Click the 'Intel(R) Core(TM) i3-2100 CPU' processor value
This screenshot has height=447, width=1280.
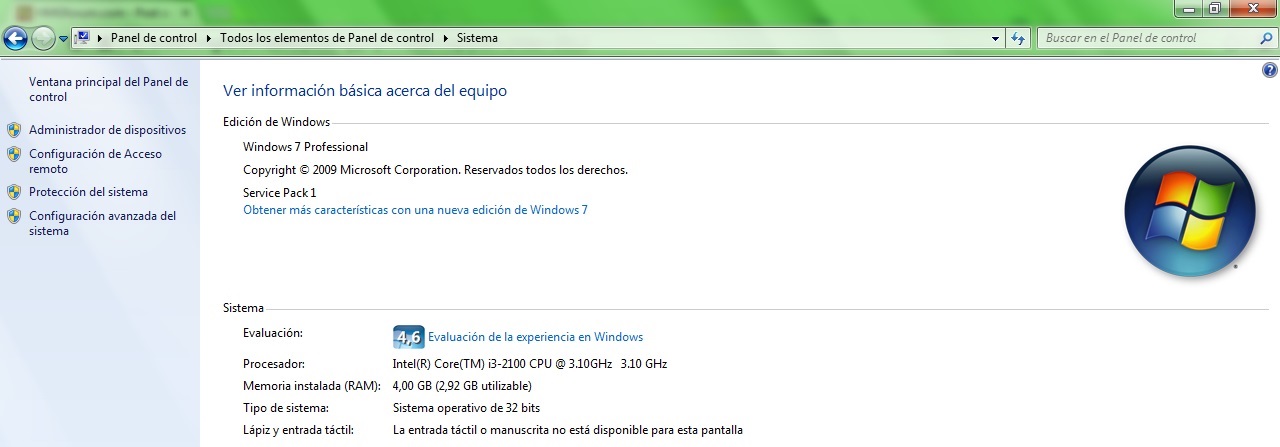(x=530, y=364)
